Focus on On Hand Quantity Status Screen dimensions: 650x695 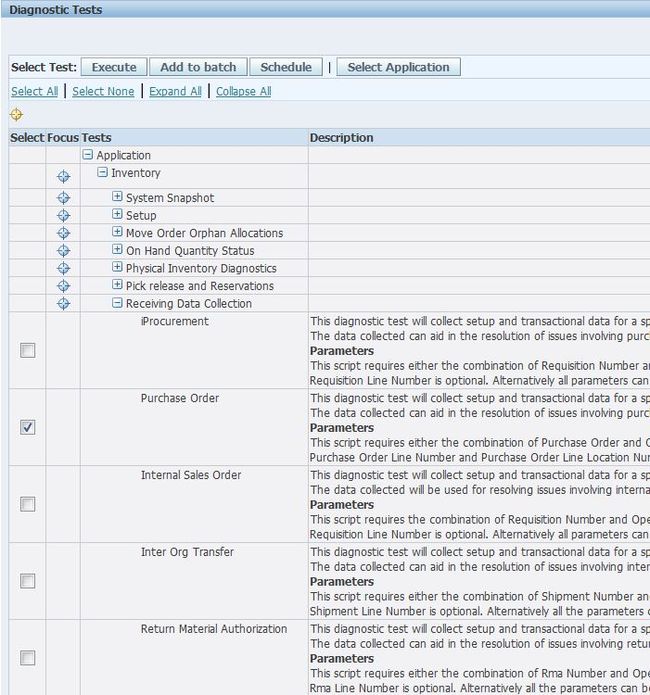tap(63, 251)
